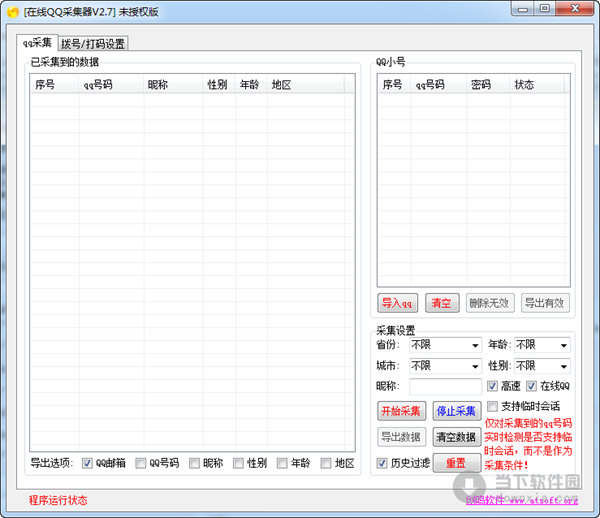Click 密码 column header in QQ小号 list
This screenshot has width=600, height=518.
(489, 85)
